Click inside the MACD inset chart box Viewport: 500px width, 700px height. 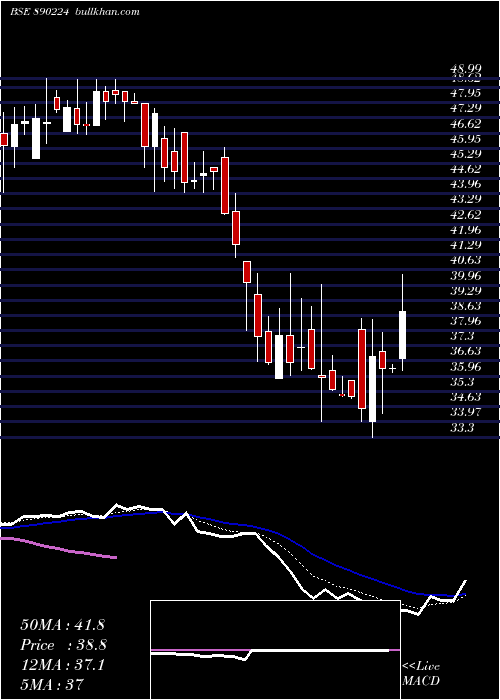click(x=275, y=650)
